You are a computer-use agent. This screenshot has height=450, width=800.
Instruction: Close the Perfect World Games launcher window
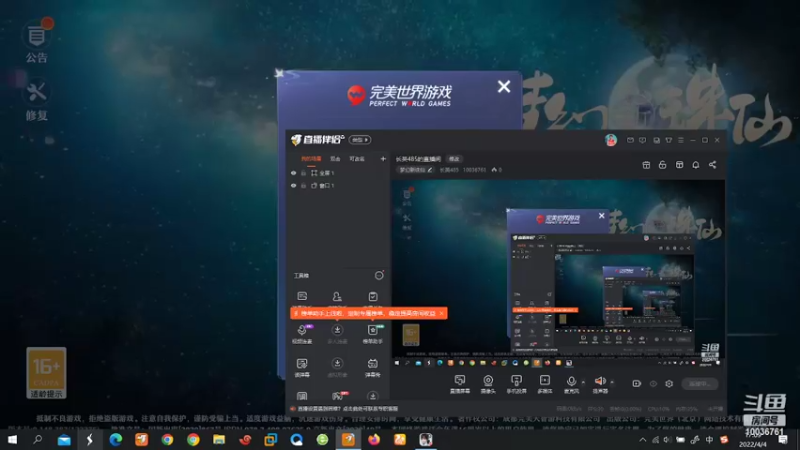[504, 87]
